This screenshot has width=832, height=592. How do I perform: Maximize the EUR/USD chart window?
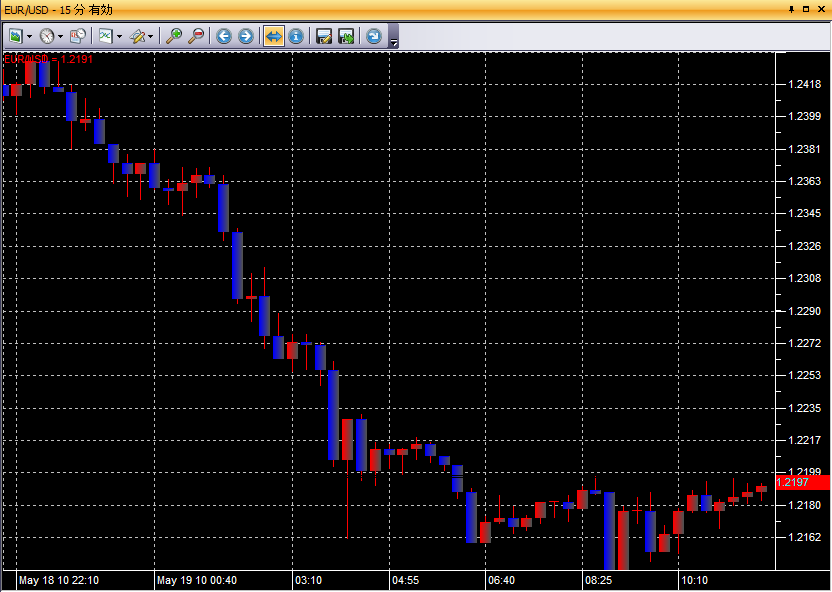pyautogui.click(x=807, y=8)
